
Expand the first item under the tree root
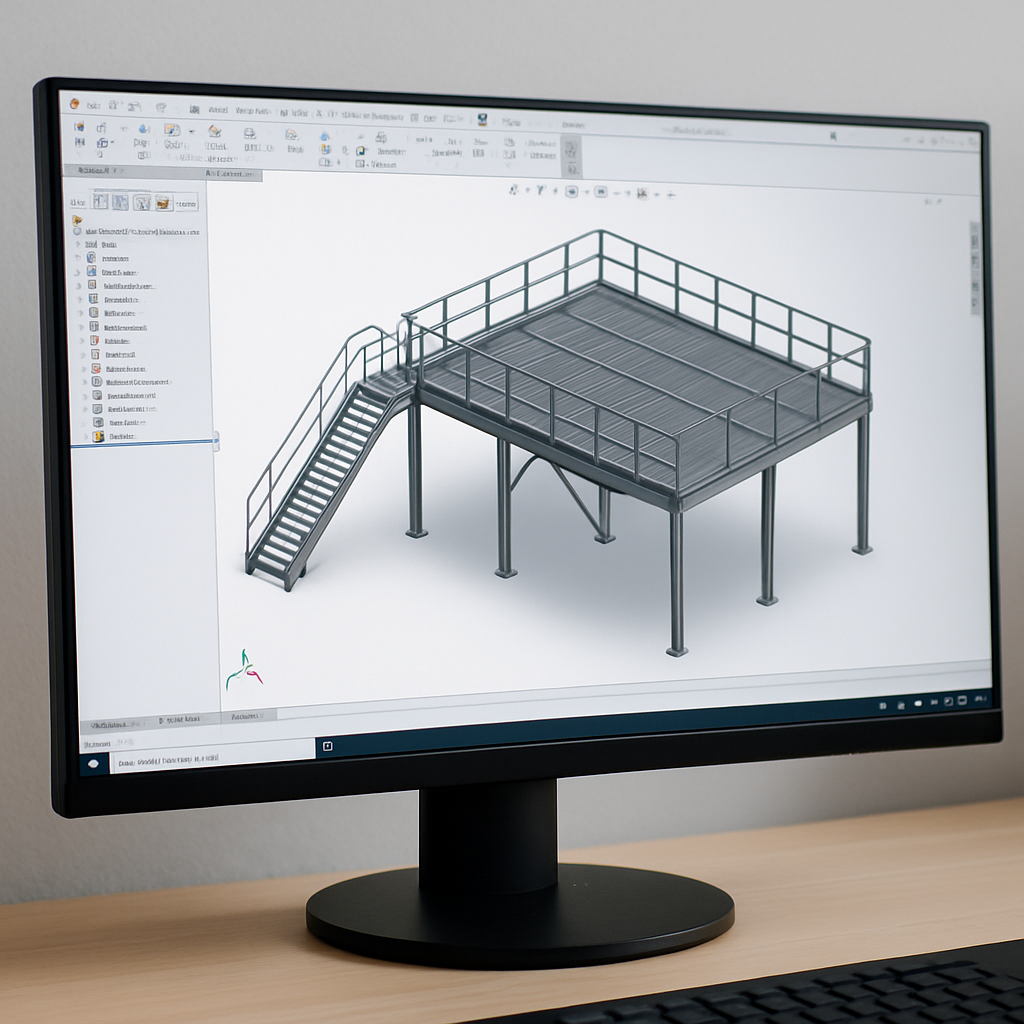(x=79, y=244)
